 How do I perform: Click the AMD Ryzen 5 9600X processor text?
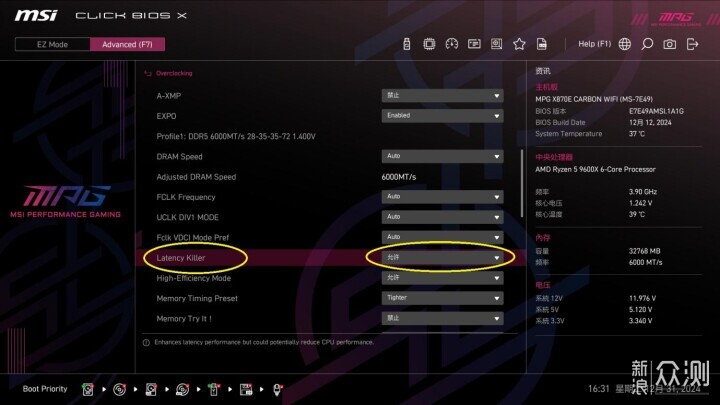(595, 169)
